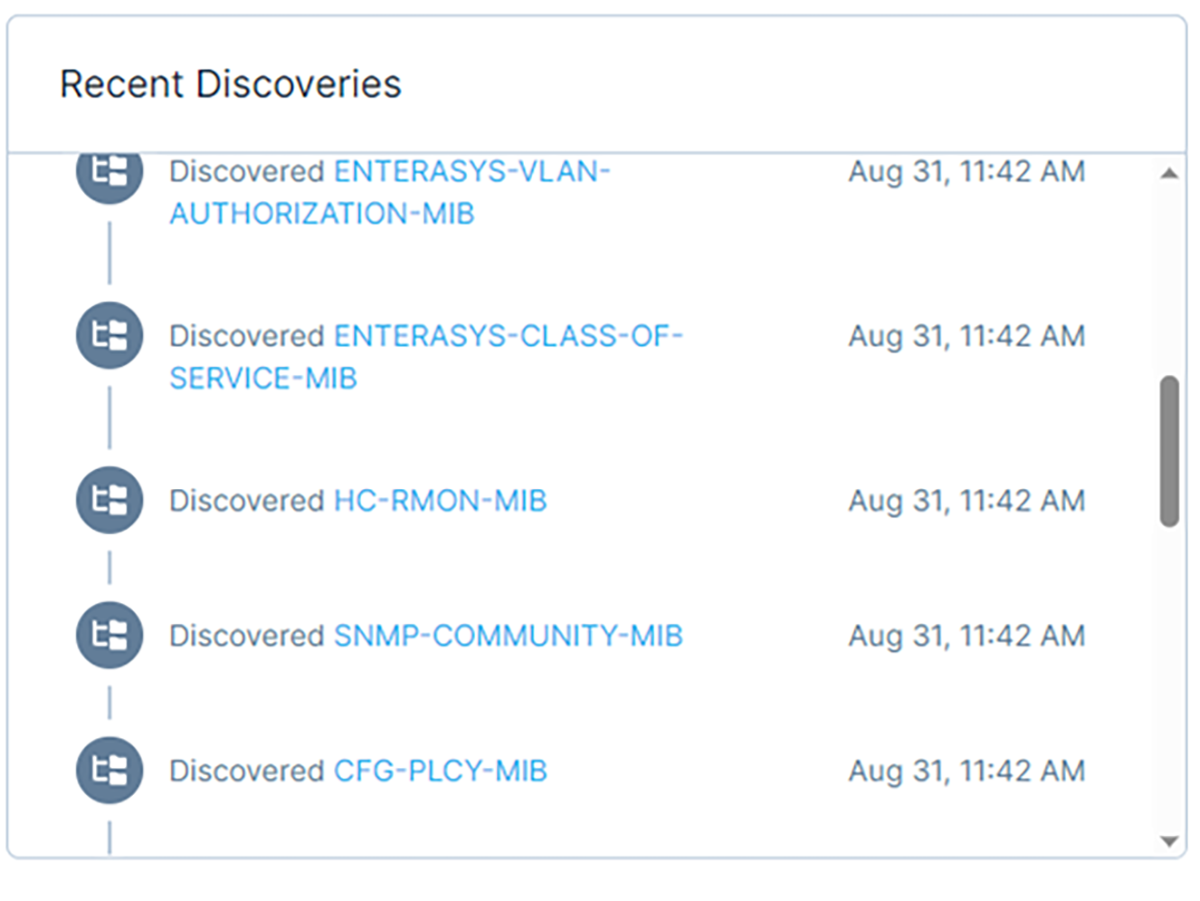The image size is (1200, 901).
Task: Click the icon beside ENTERASYS-VLAN-AUTHORIZATION-MIB discovery
Action: point(109,173)
